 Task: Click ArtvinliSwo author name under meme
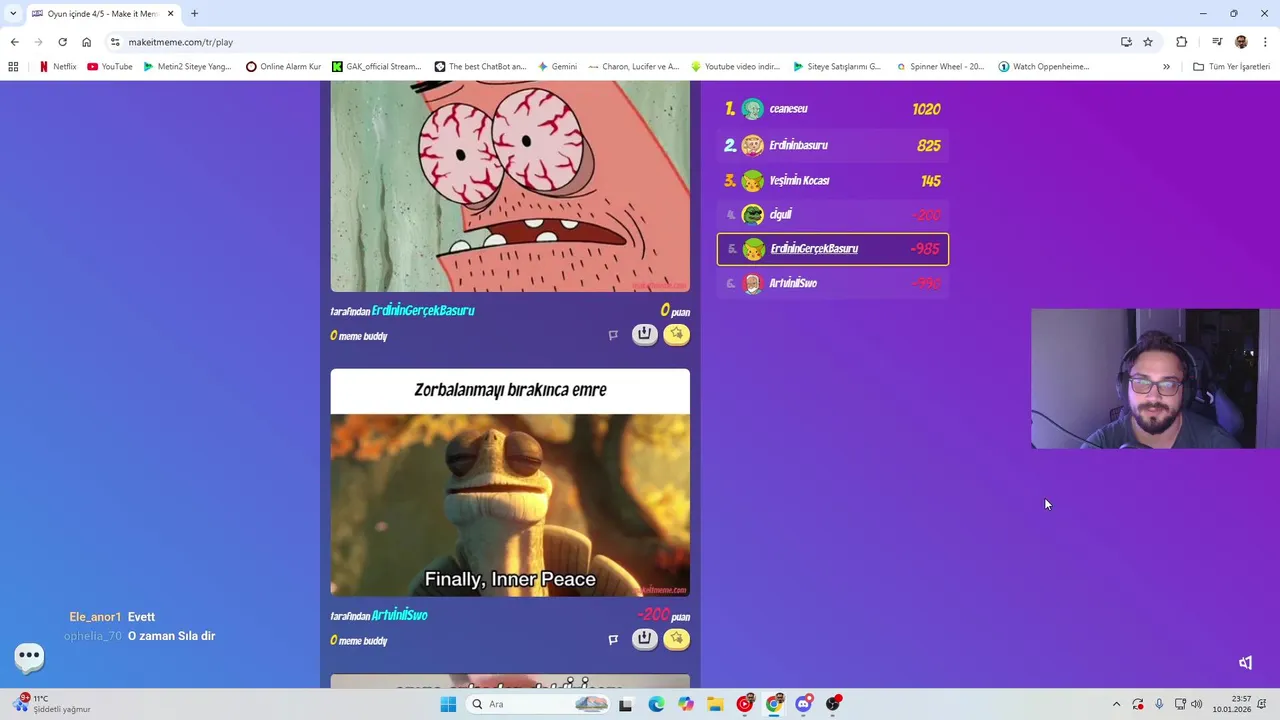399,615
